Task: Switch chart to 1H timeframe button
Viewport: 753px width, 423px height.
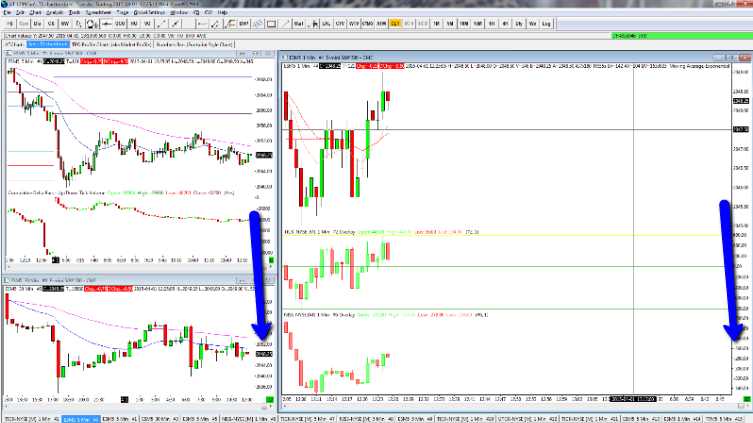Action: click(x=491, y=24)
